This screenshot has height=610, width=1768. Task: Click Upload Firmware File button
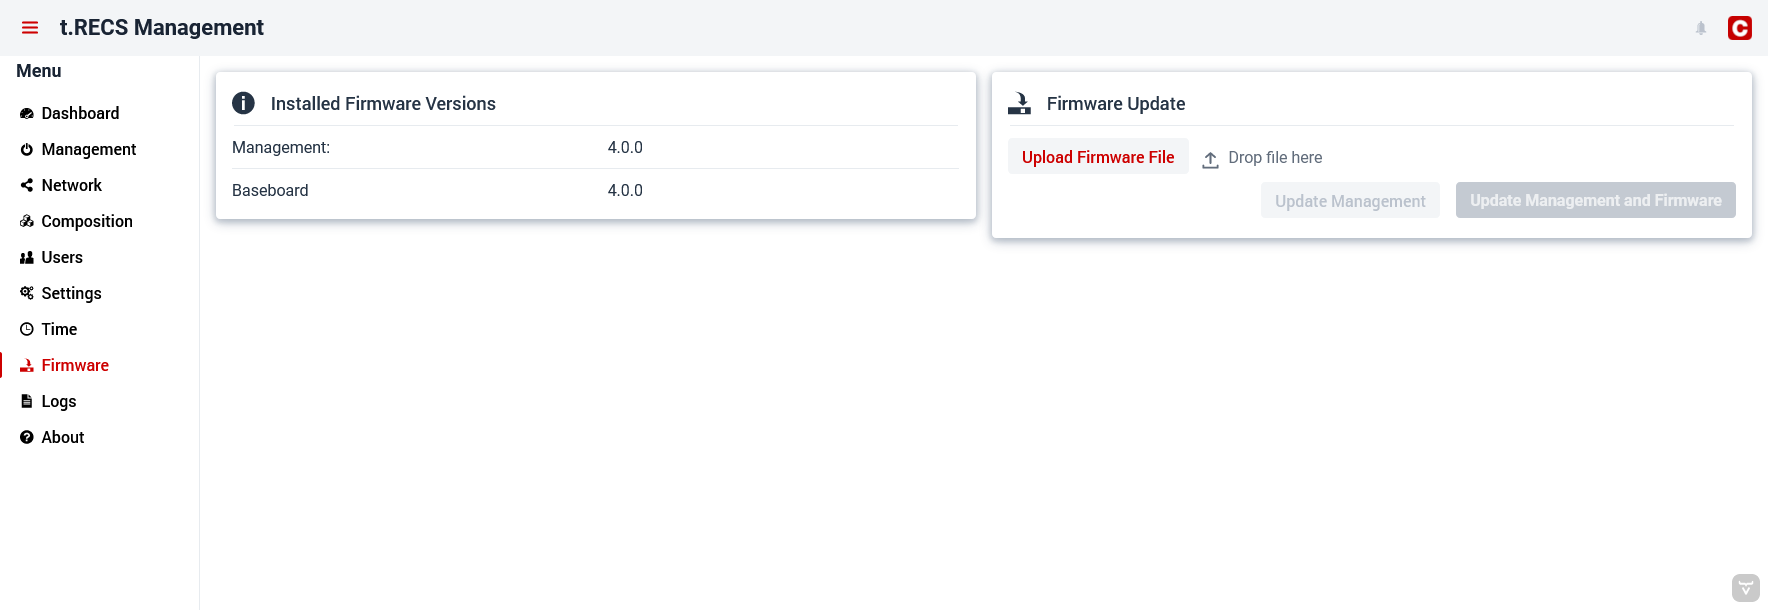1098,157
